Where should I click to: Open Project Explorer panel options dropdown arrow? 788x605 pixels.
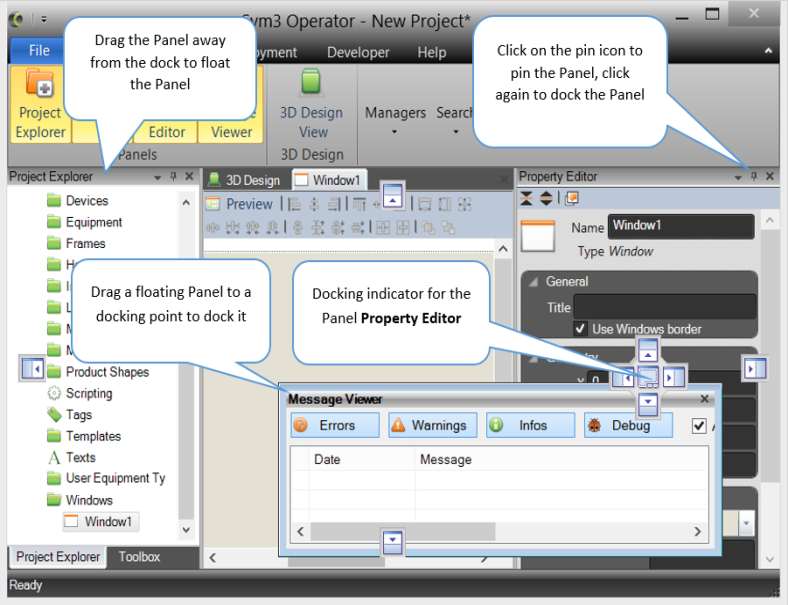157,177
